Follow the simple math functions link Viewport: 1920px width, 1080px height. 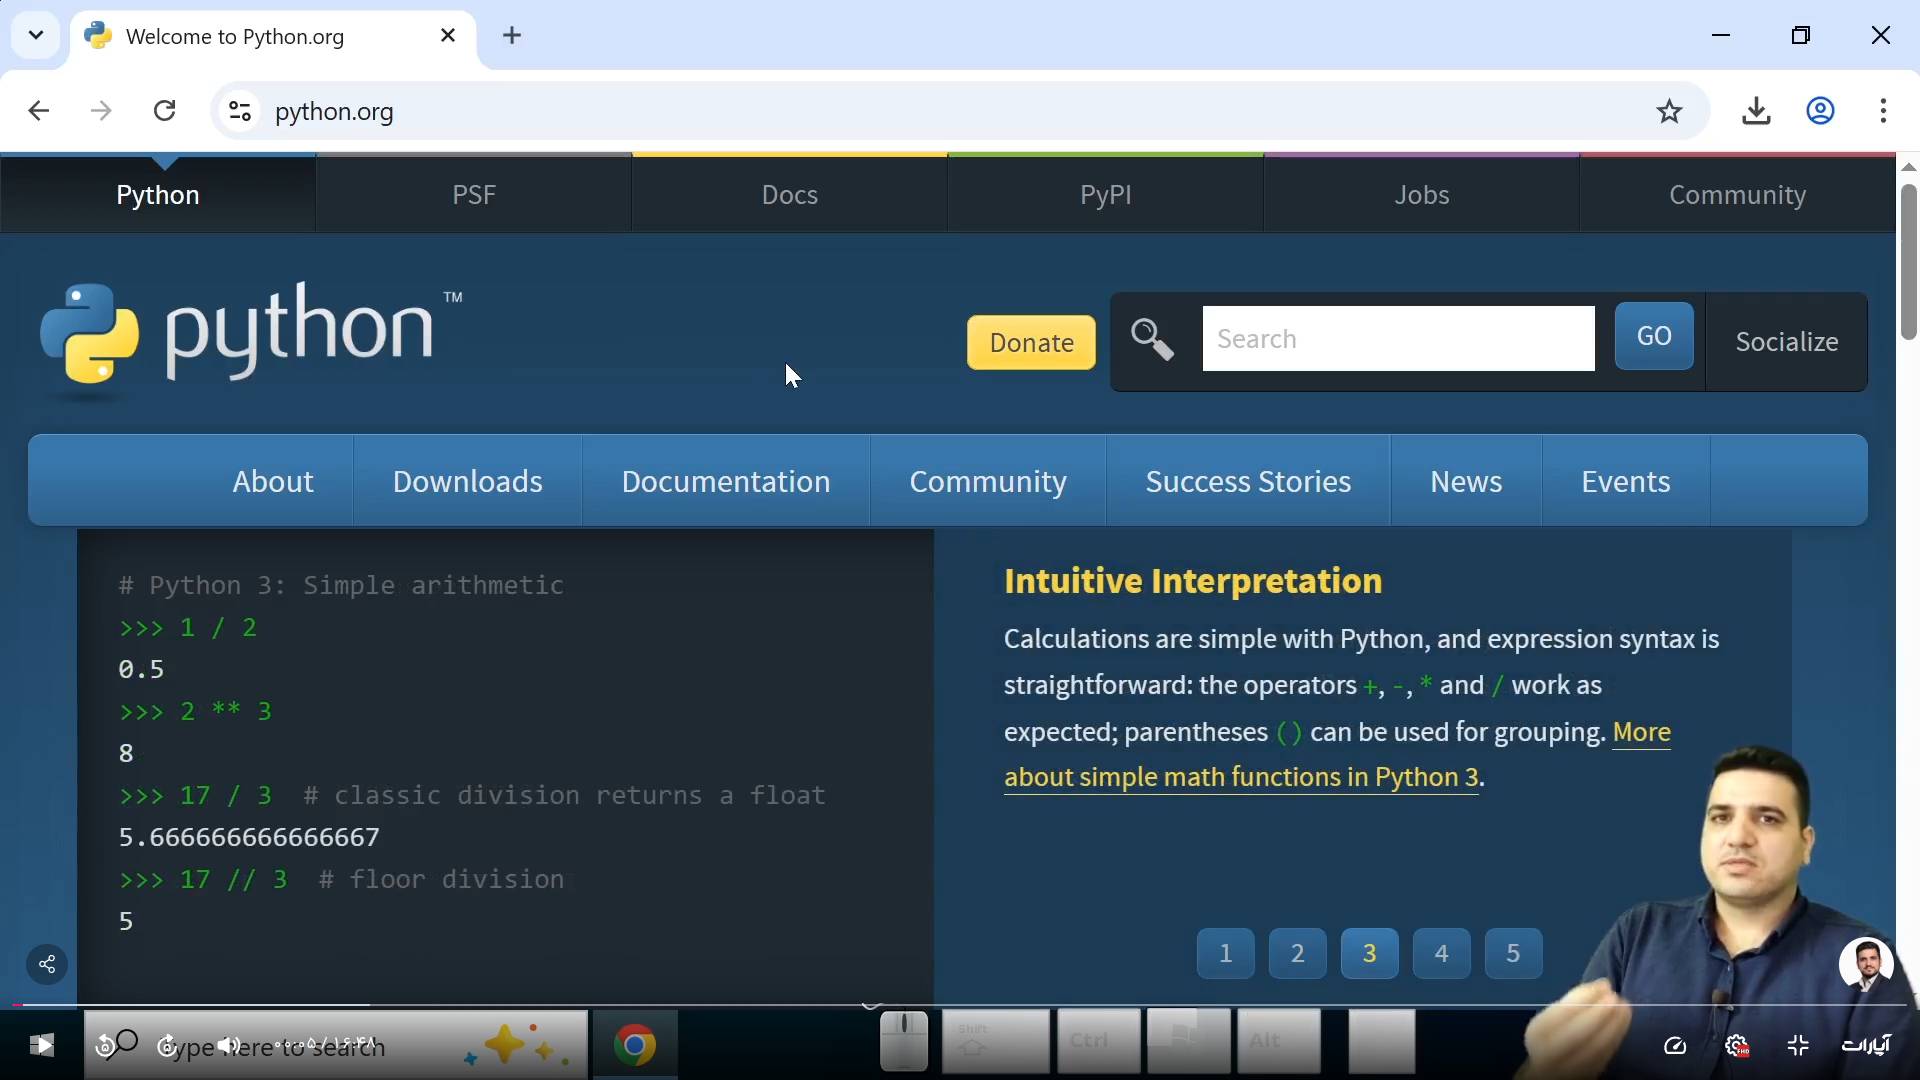(1241, 778)
